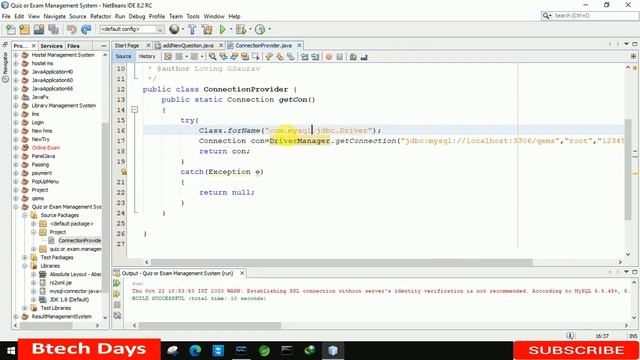Expand the default package tree node

point(34,224)
